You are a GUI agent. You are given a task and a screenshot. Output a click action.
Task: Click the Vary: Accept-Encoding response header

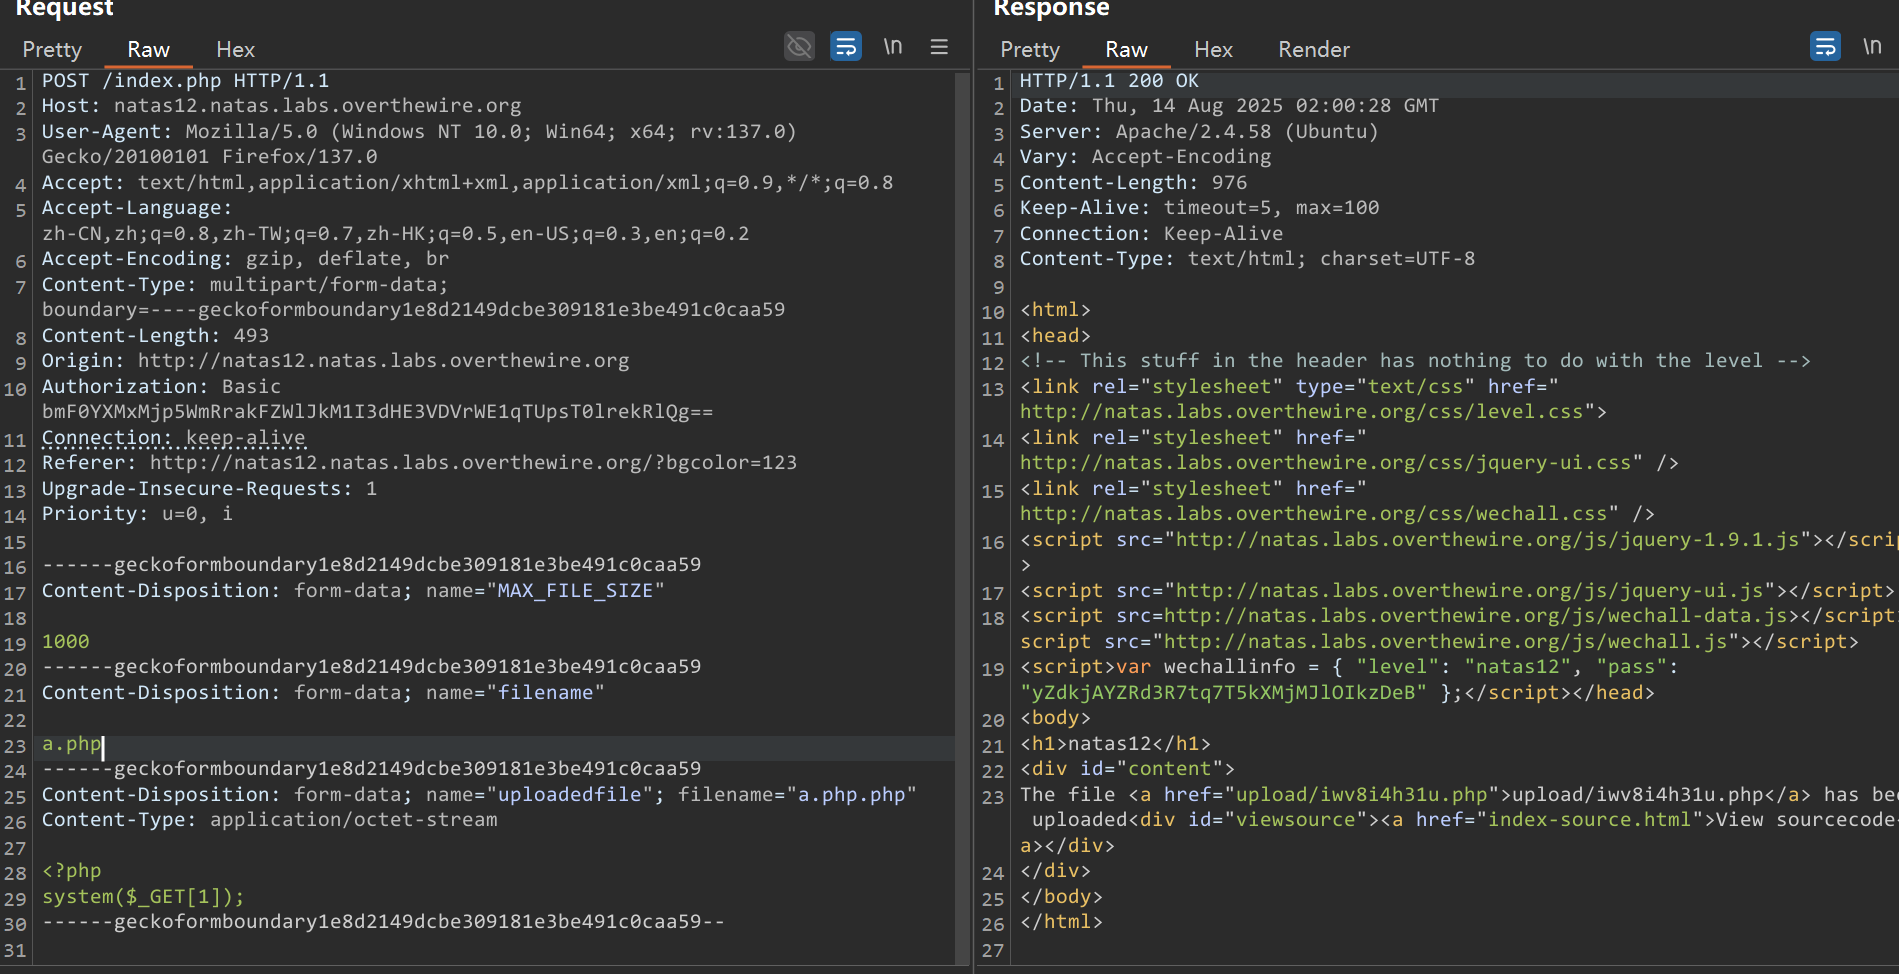[x=1145, y=156]
